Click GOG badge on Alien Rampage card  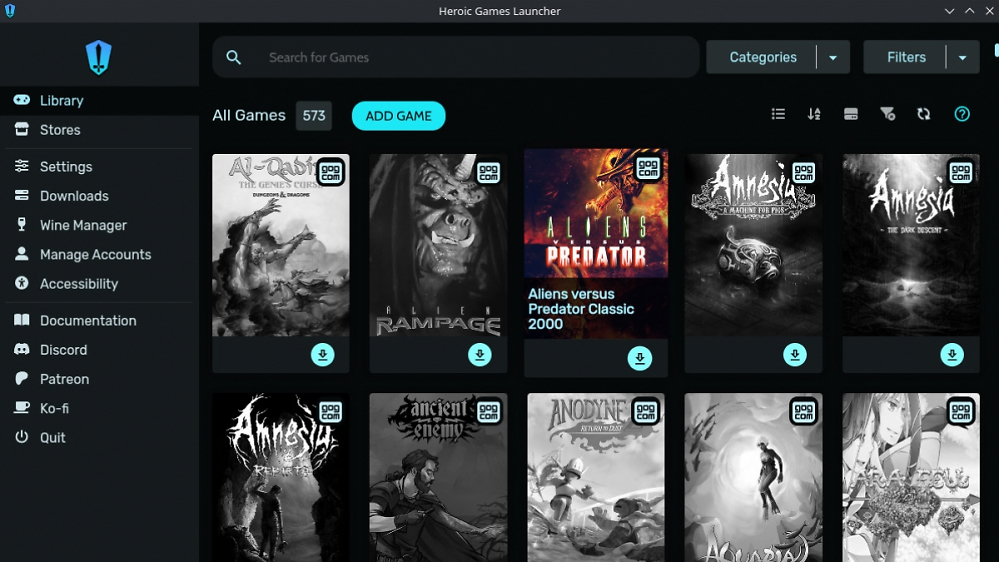pos(489,172)
